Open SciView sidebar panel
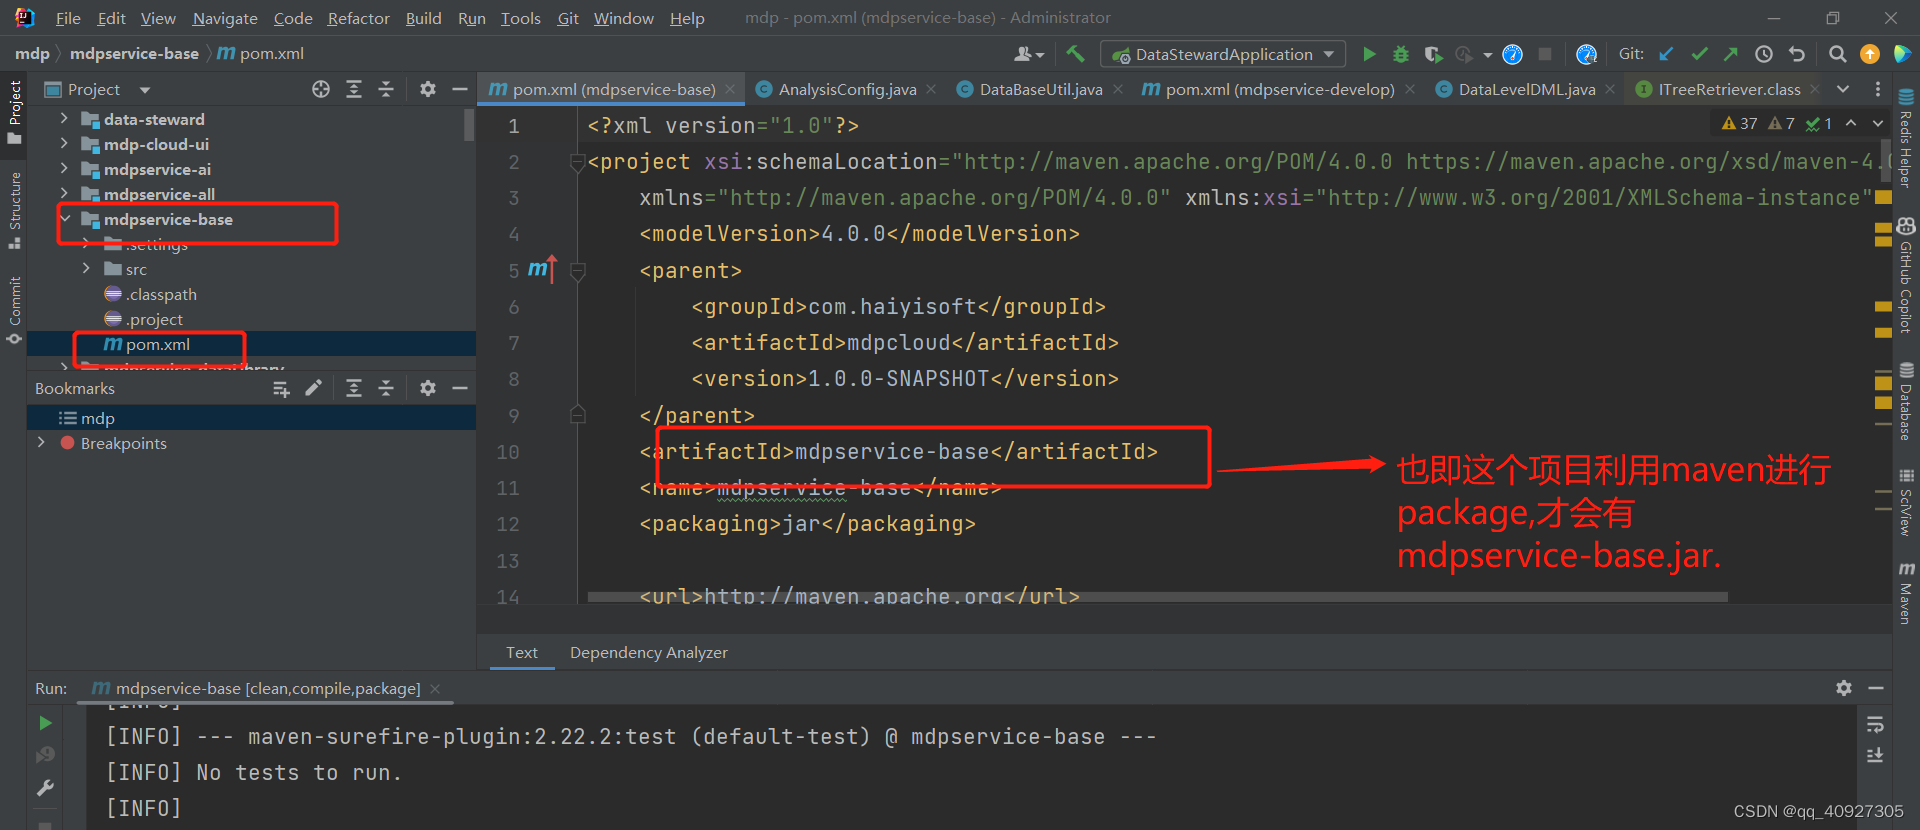 coord(1906,503)
